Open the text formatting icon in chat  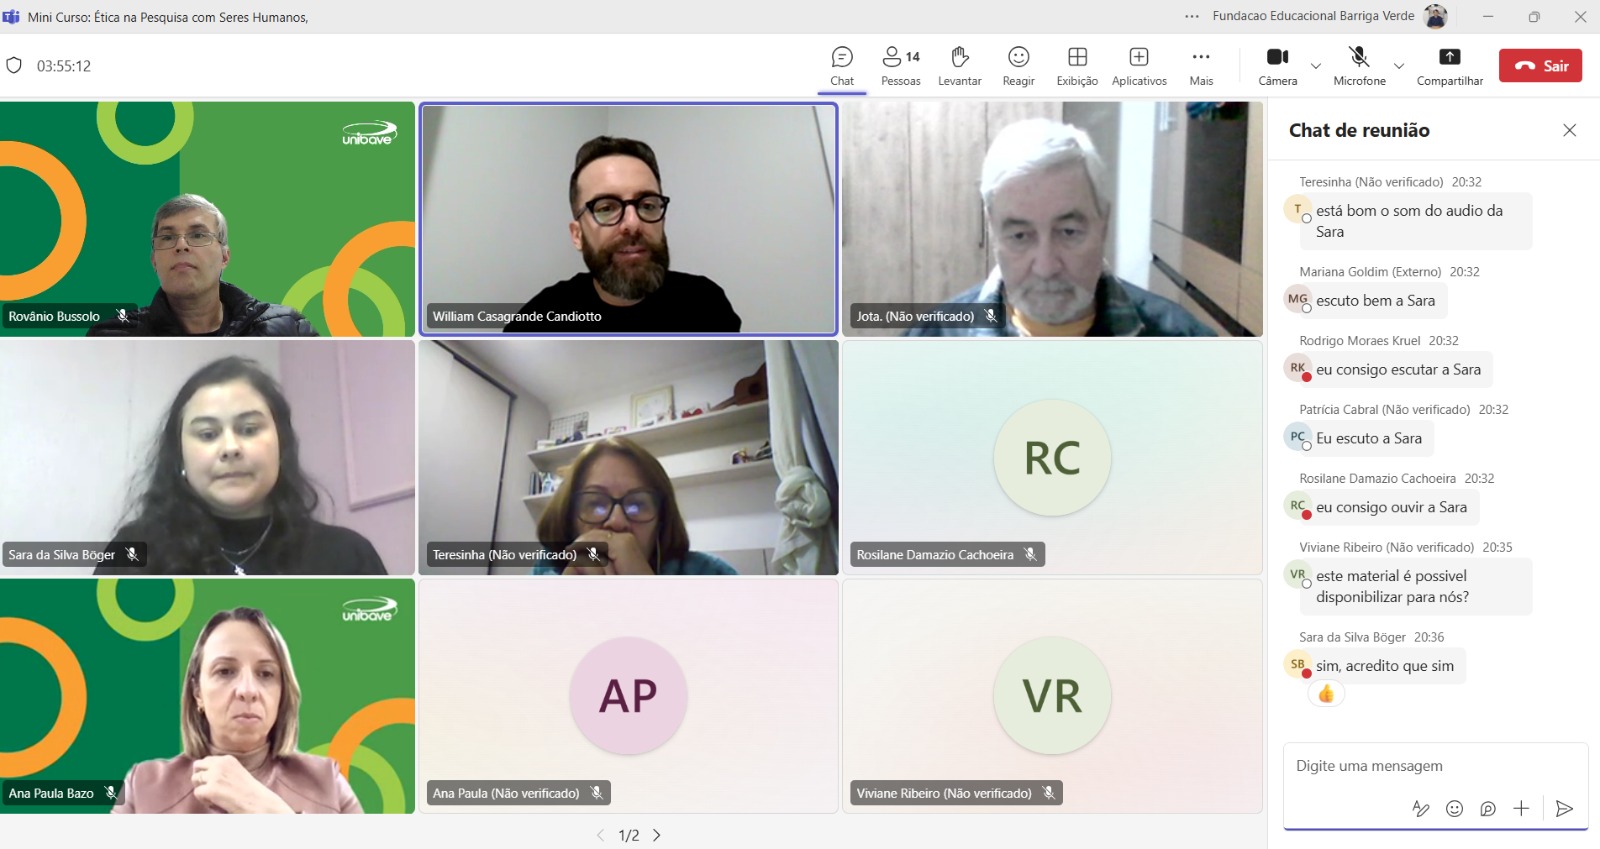1420,809
